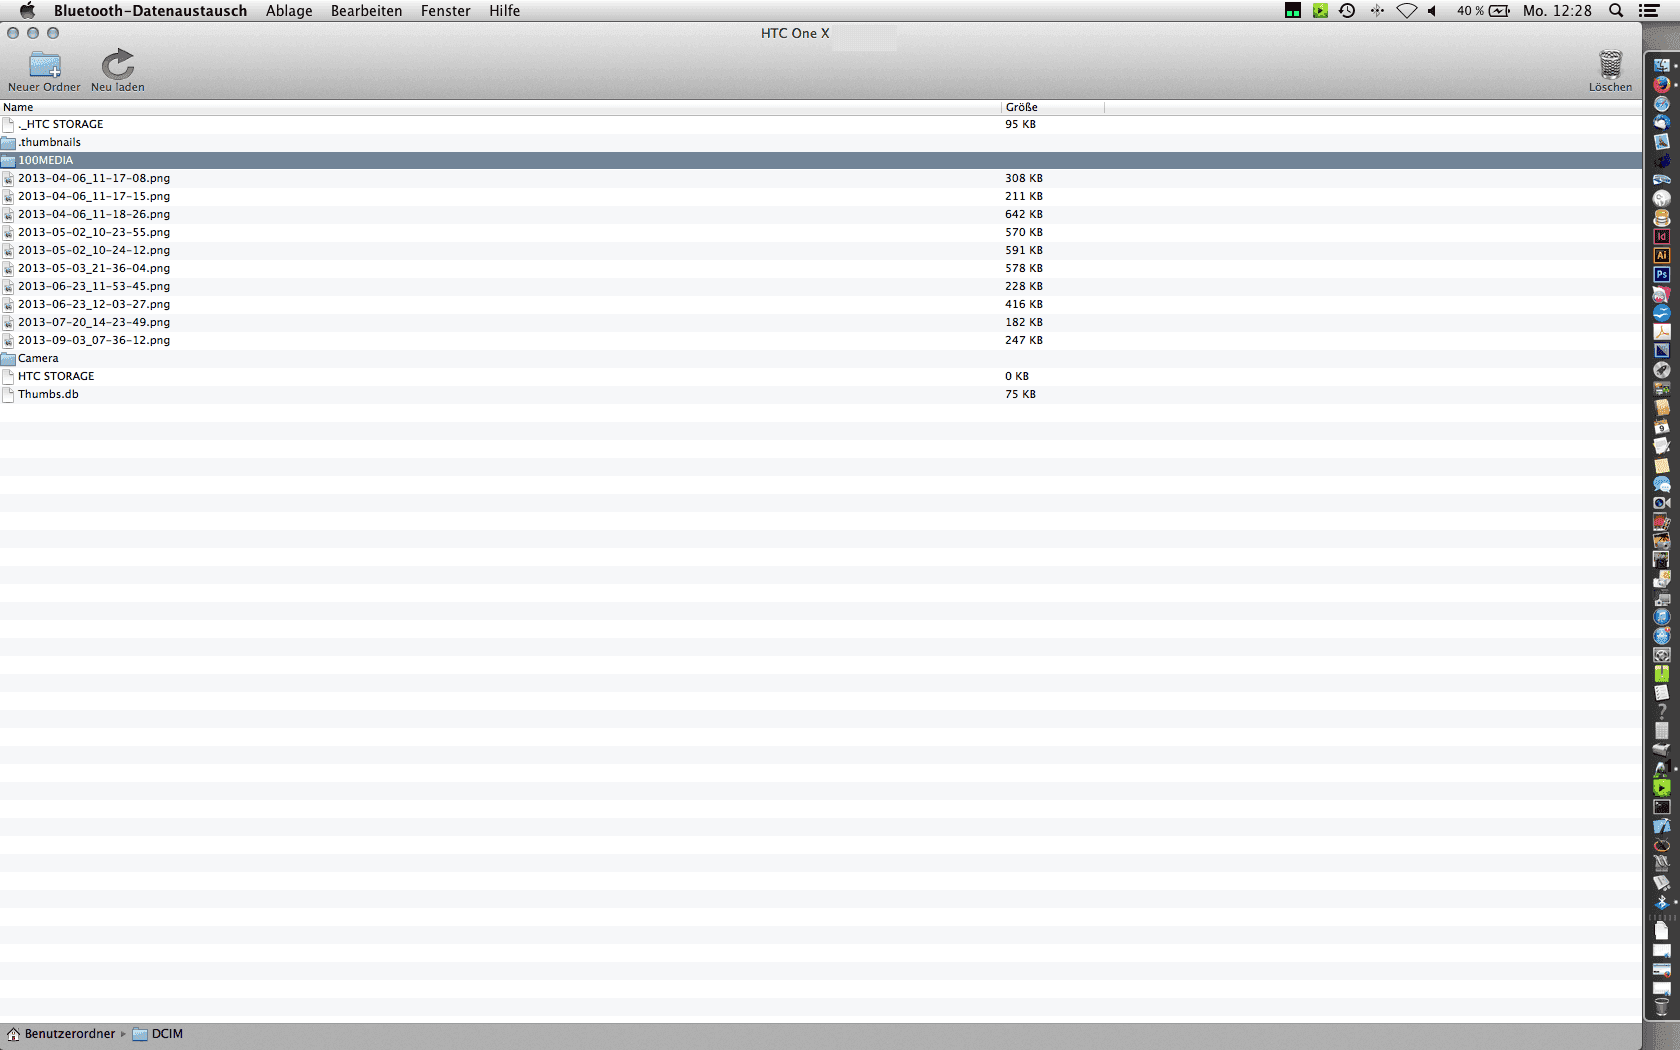Open the battery status showing 40 %

pos(1483,11)
